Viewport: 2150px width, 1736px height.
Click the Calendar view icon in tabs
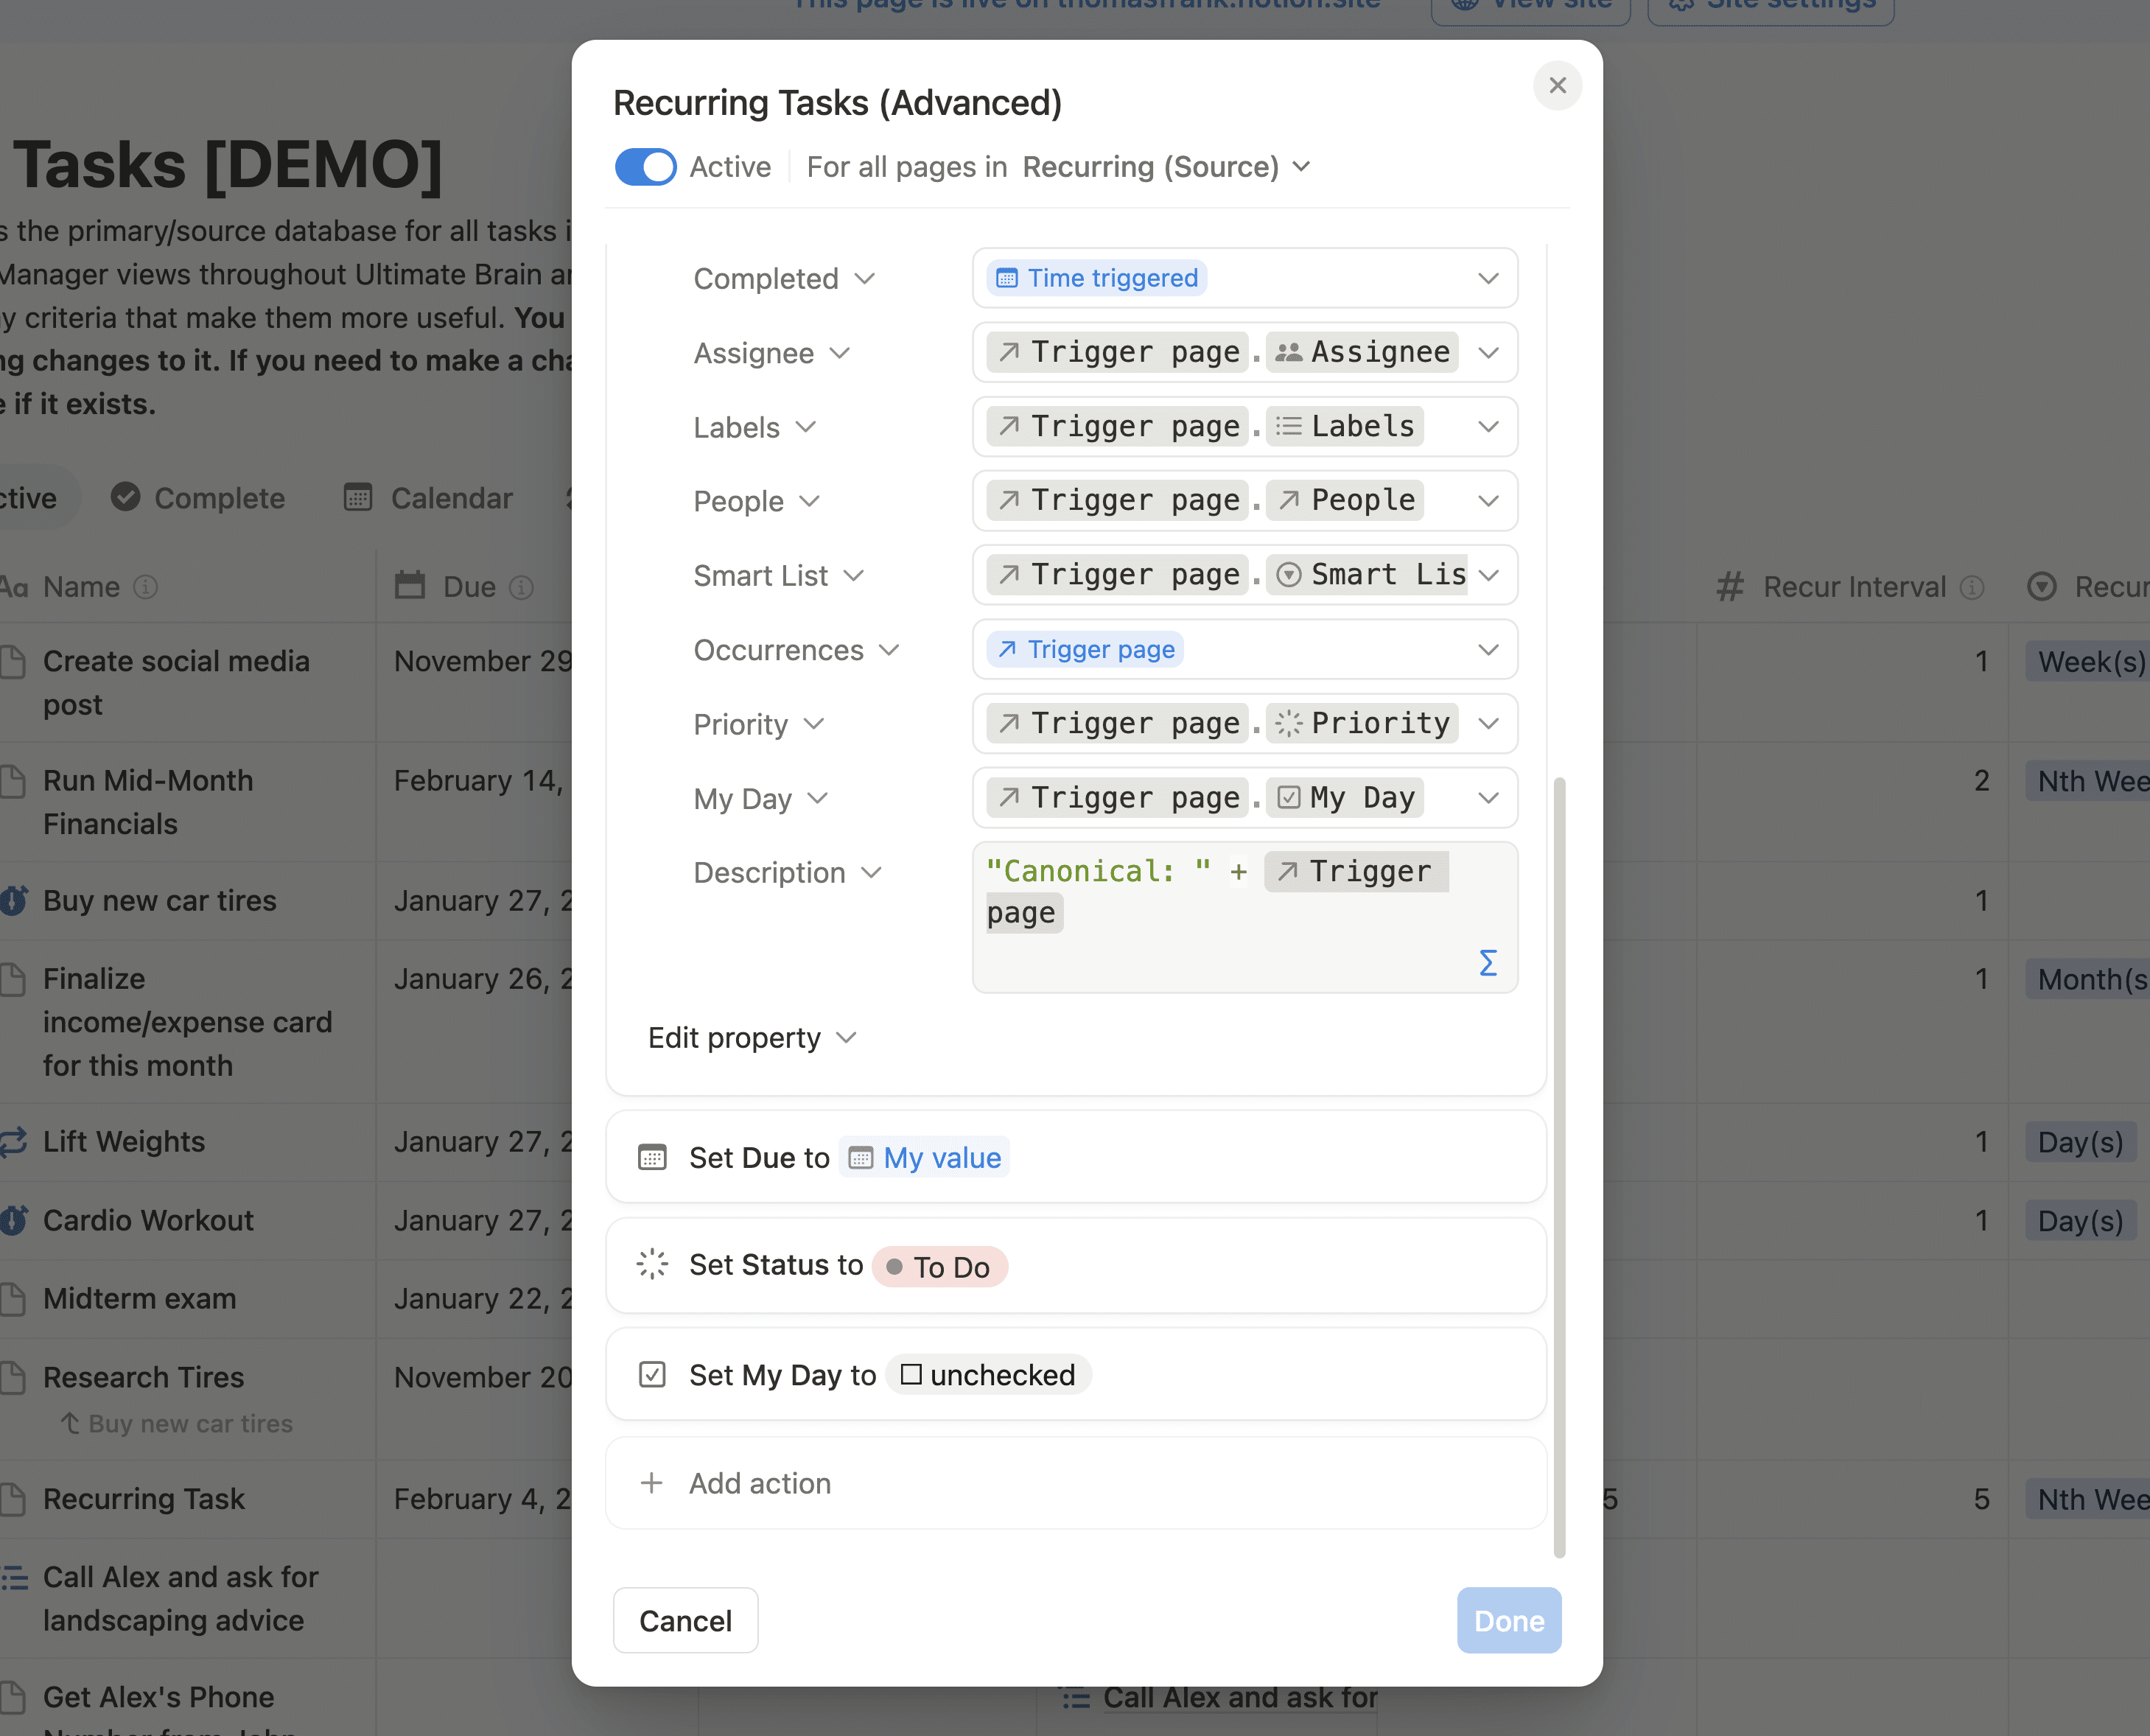click(x=358, y=497)
